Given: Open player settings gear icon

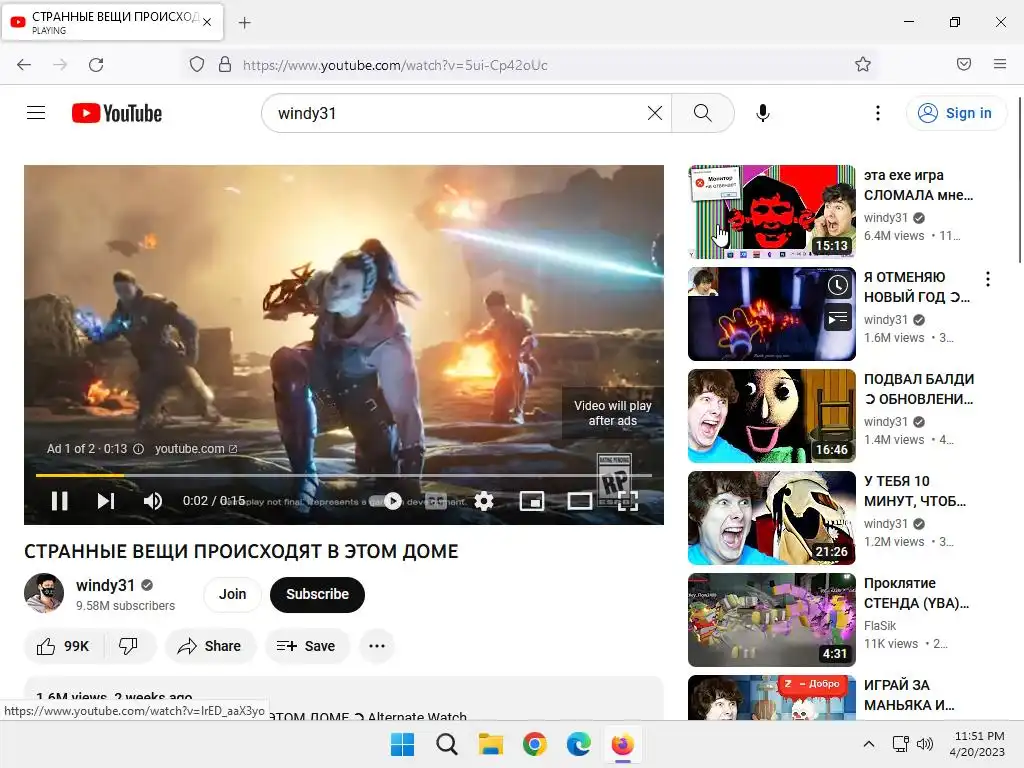Looking at the screenshot, I should 484,501.
